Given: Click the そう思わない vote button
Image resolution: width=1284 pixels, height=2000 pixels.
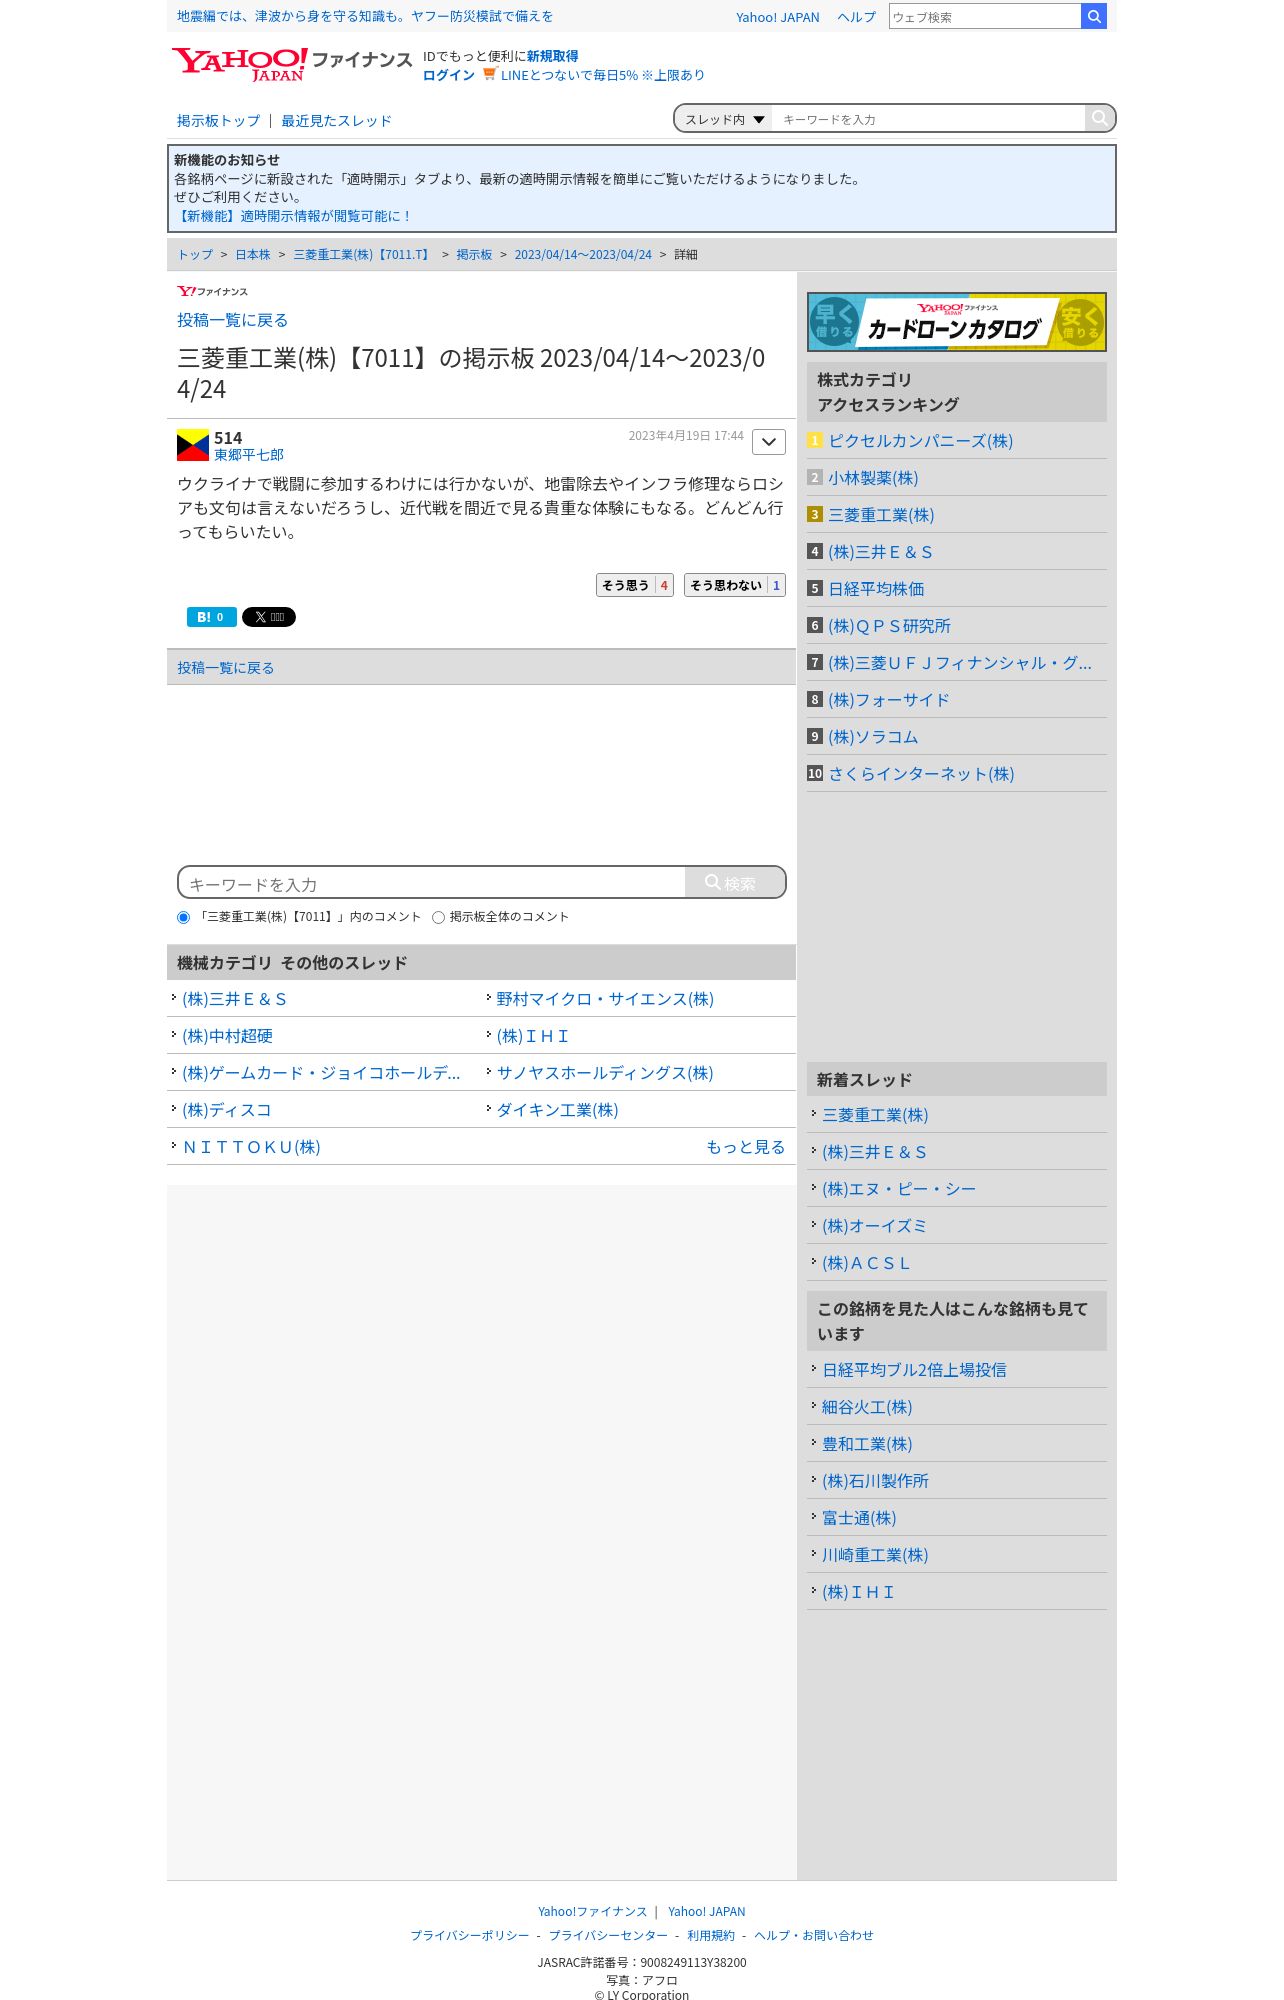Looking at the screenshot, I should coord(735,585).
